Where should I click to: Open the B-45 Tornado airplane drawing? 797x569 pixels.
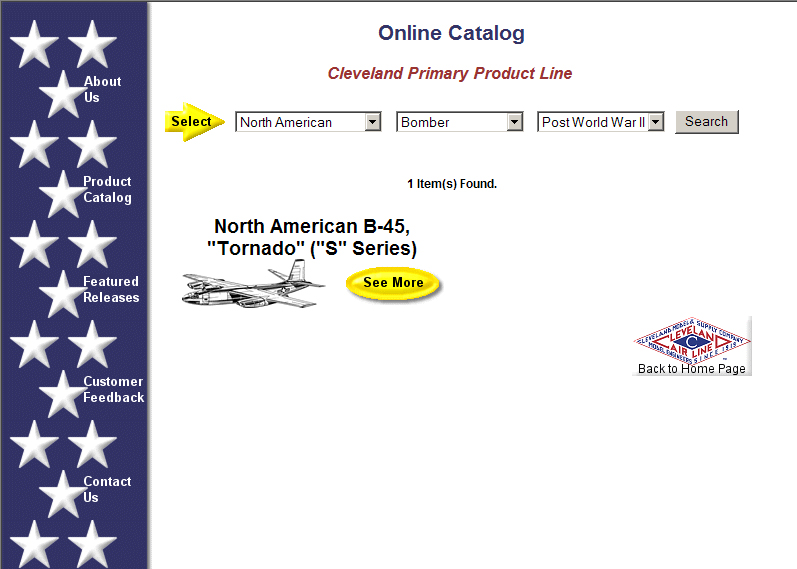coord(253,284)
